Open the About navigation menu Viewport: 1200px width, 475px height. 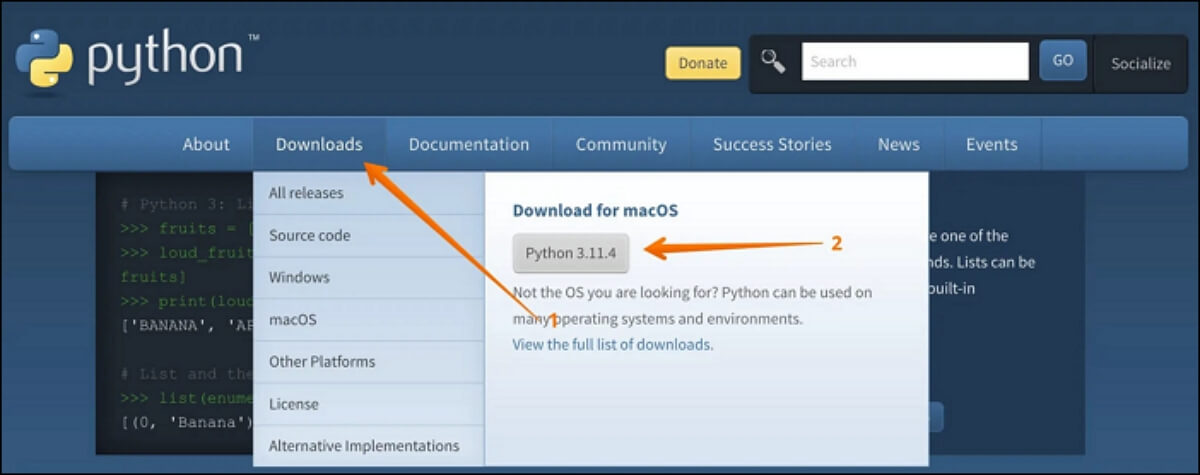(x=206, y=144)
